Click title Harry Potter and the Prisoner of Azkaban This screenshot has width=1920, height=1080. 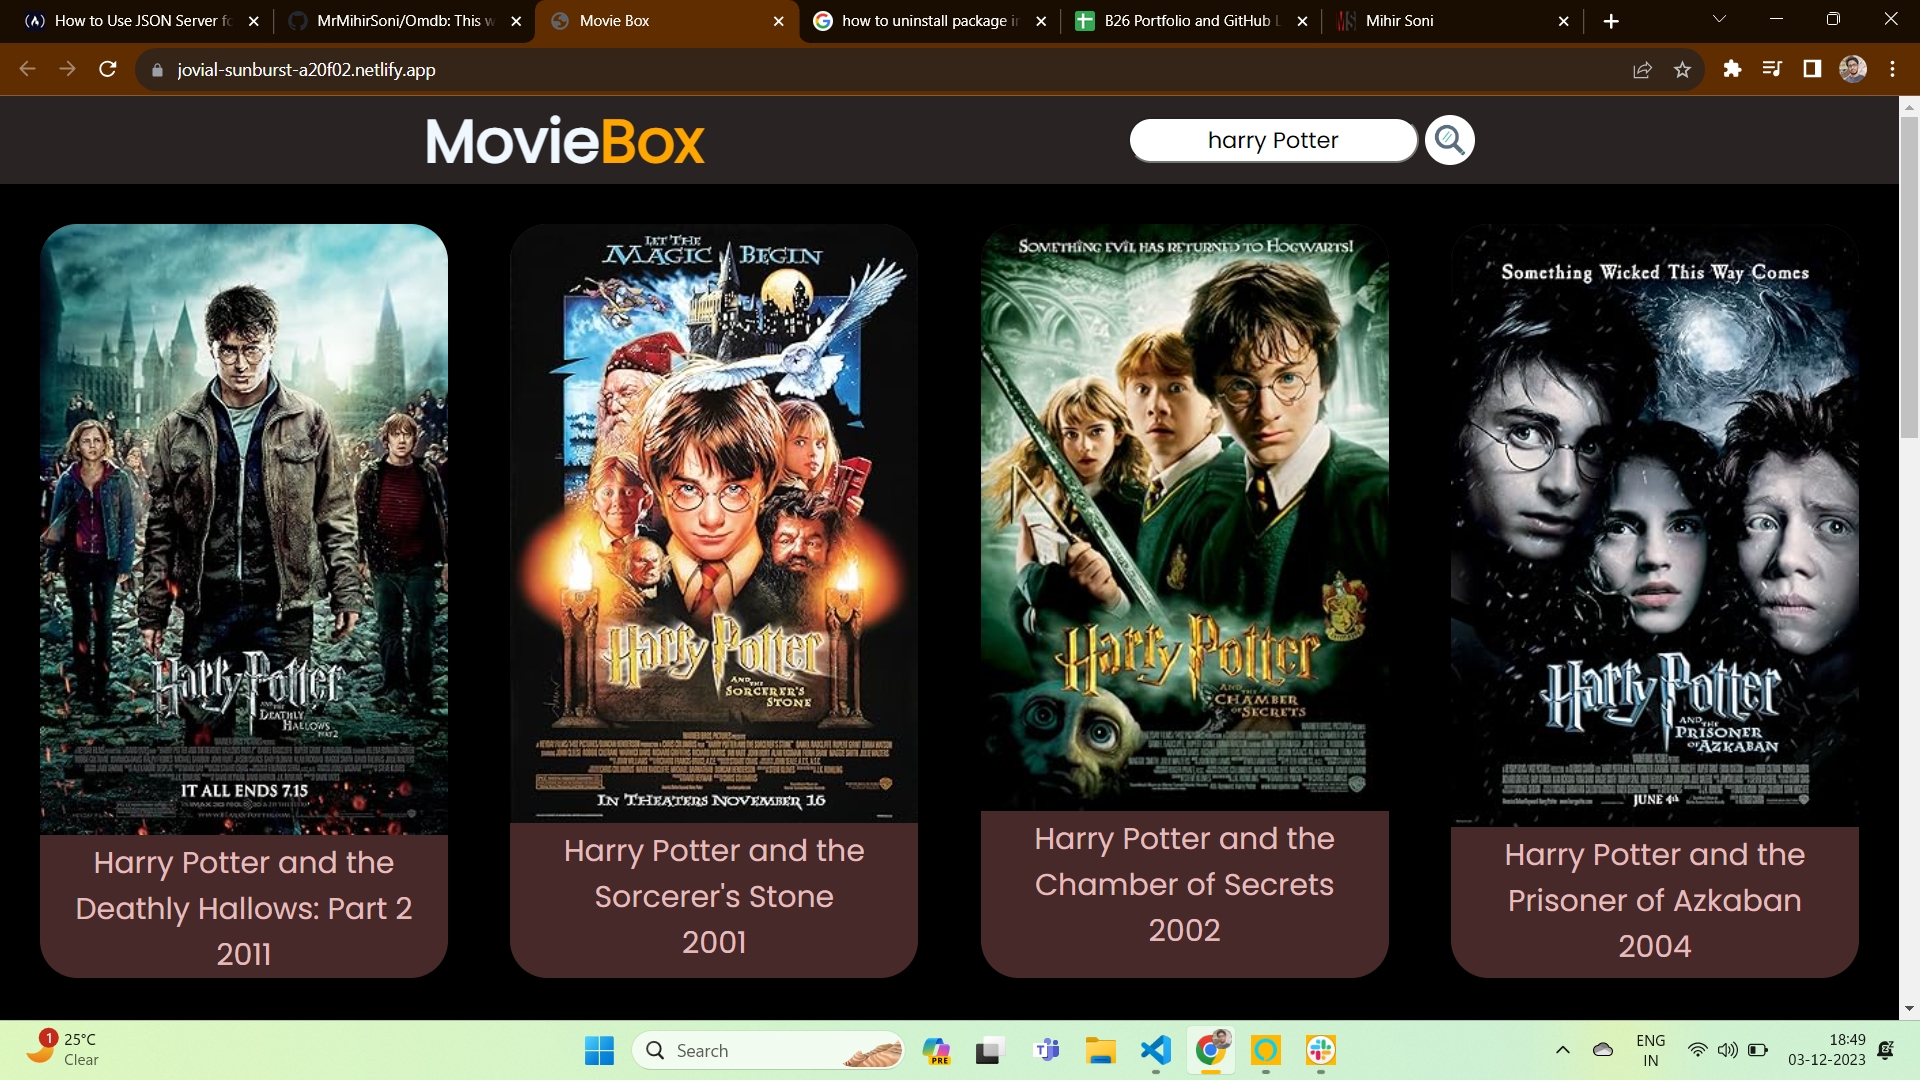pos(1655,878)
